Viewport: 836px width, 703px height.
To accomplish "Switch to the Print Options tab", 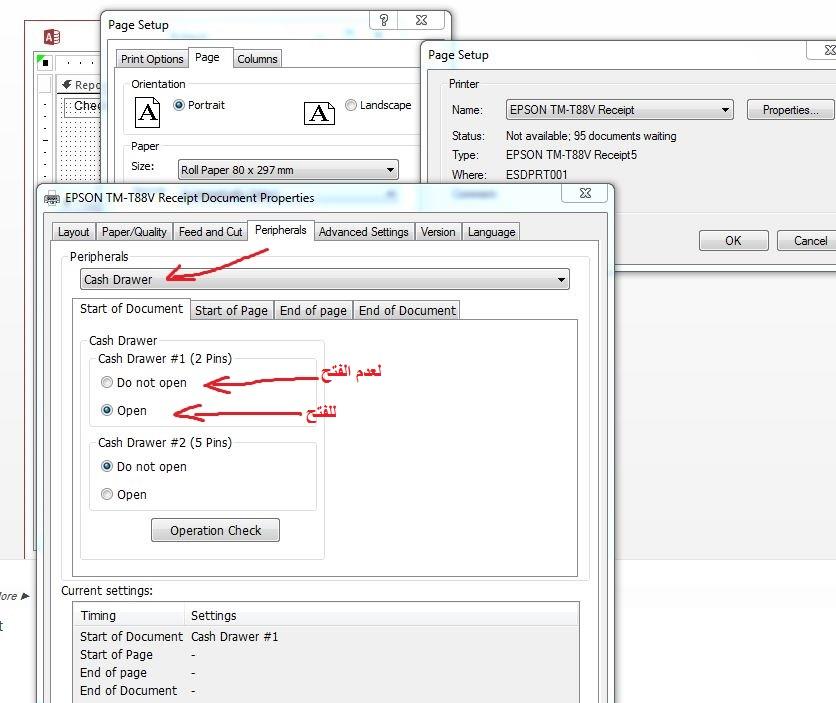I will click(x=152, y=59).
